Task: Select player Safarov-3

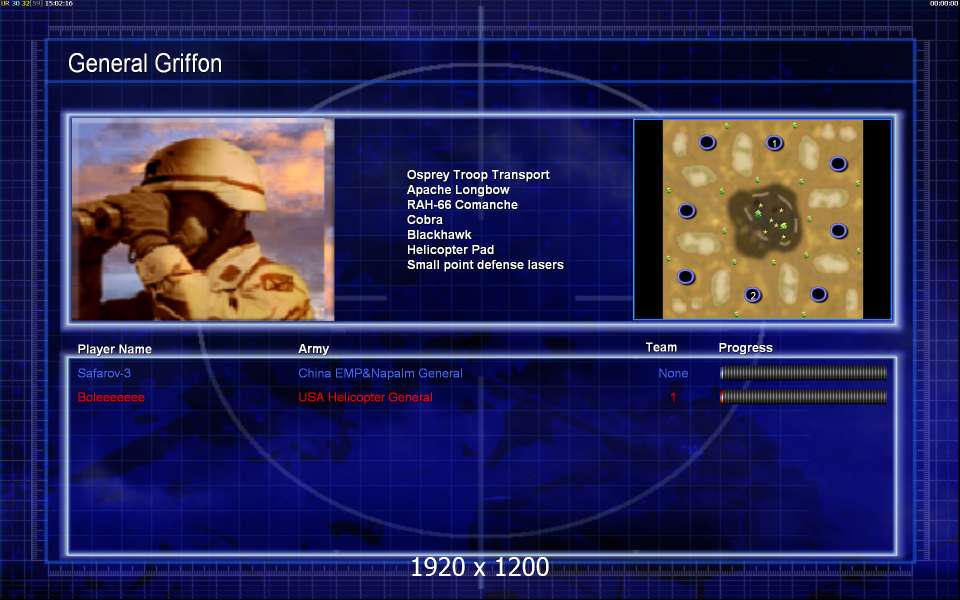Action: (x=104, y=373)
